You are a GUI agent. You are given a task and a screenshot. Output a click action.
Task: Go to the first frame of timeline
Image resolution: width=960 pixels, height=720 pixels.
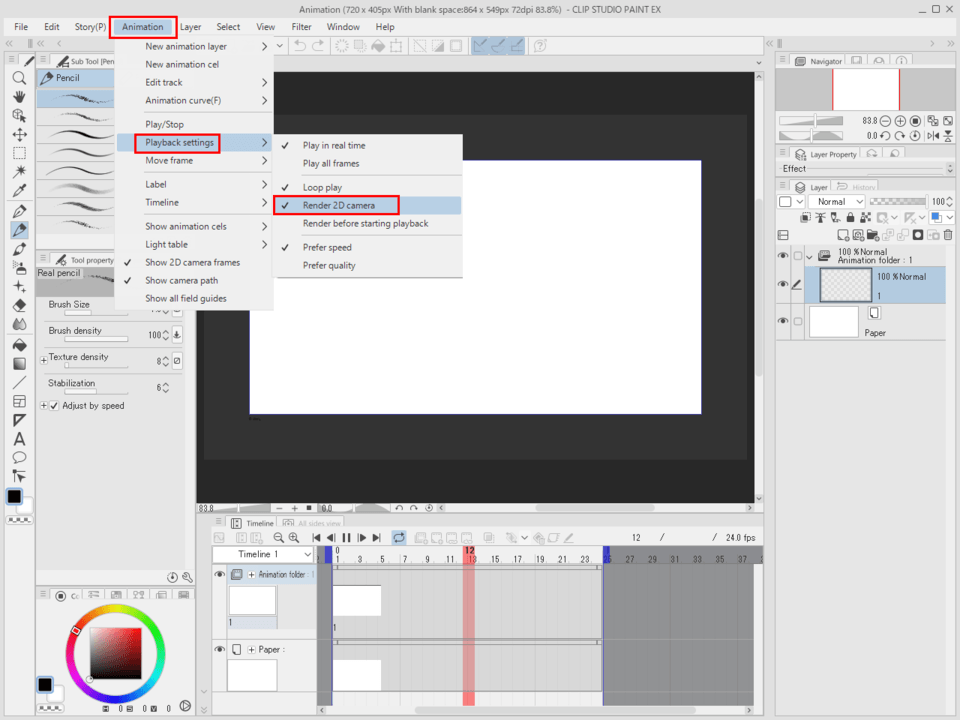point(316,538)
